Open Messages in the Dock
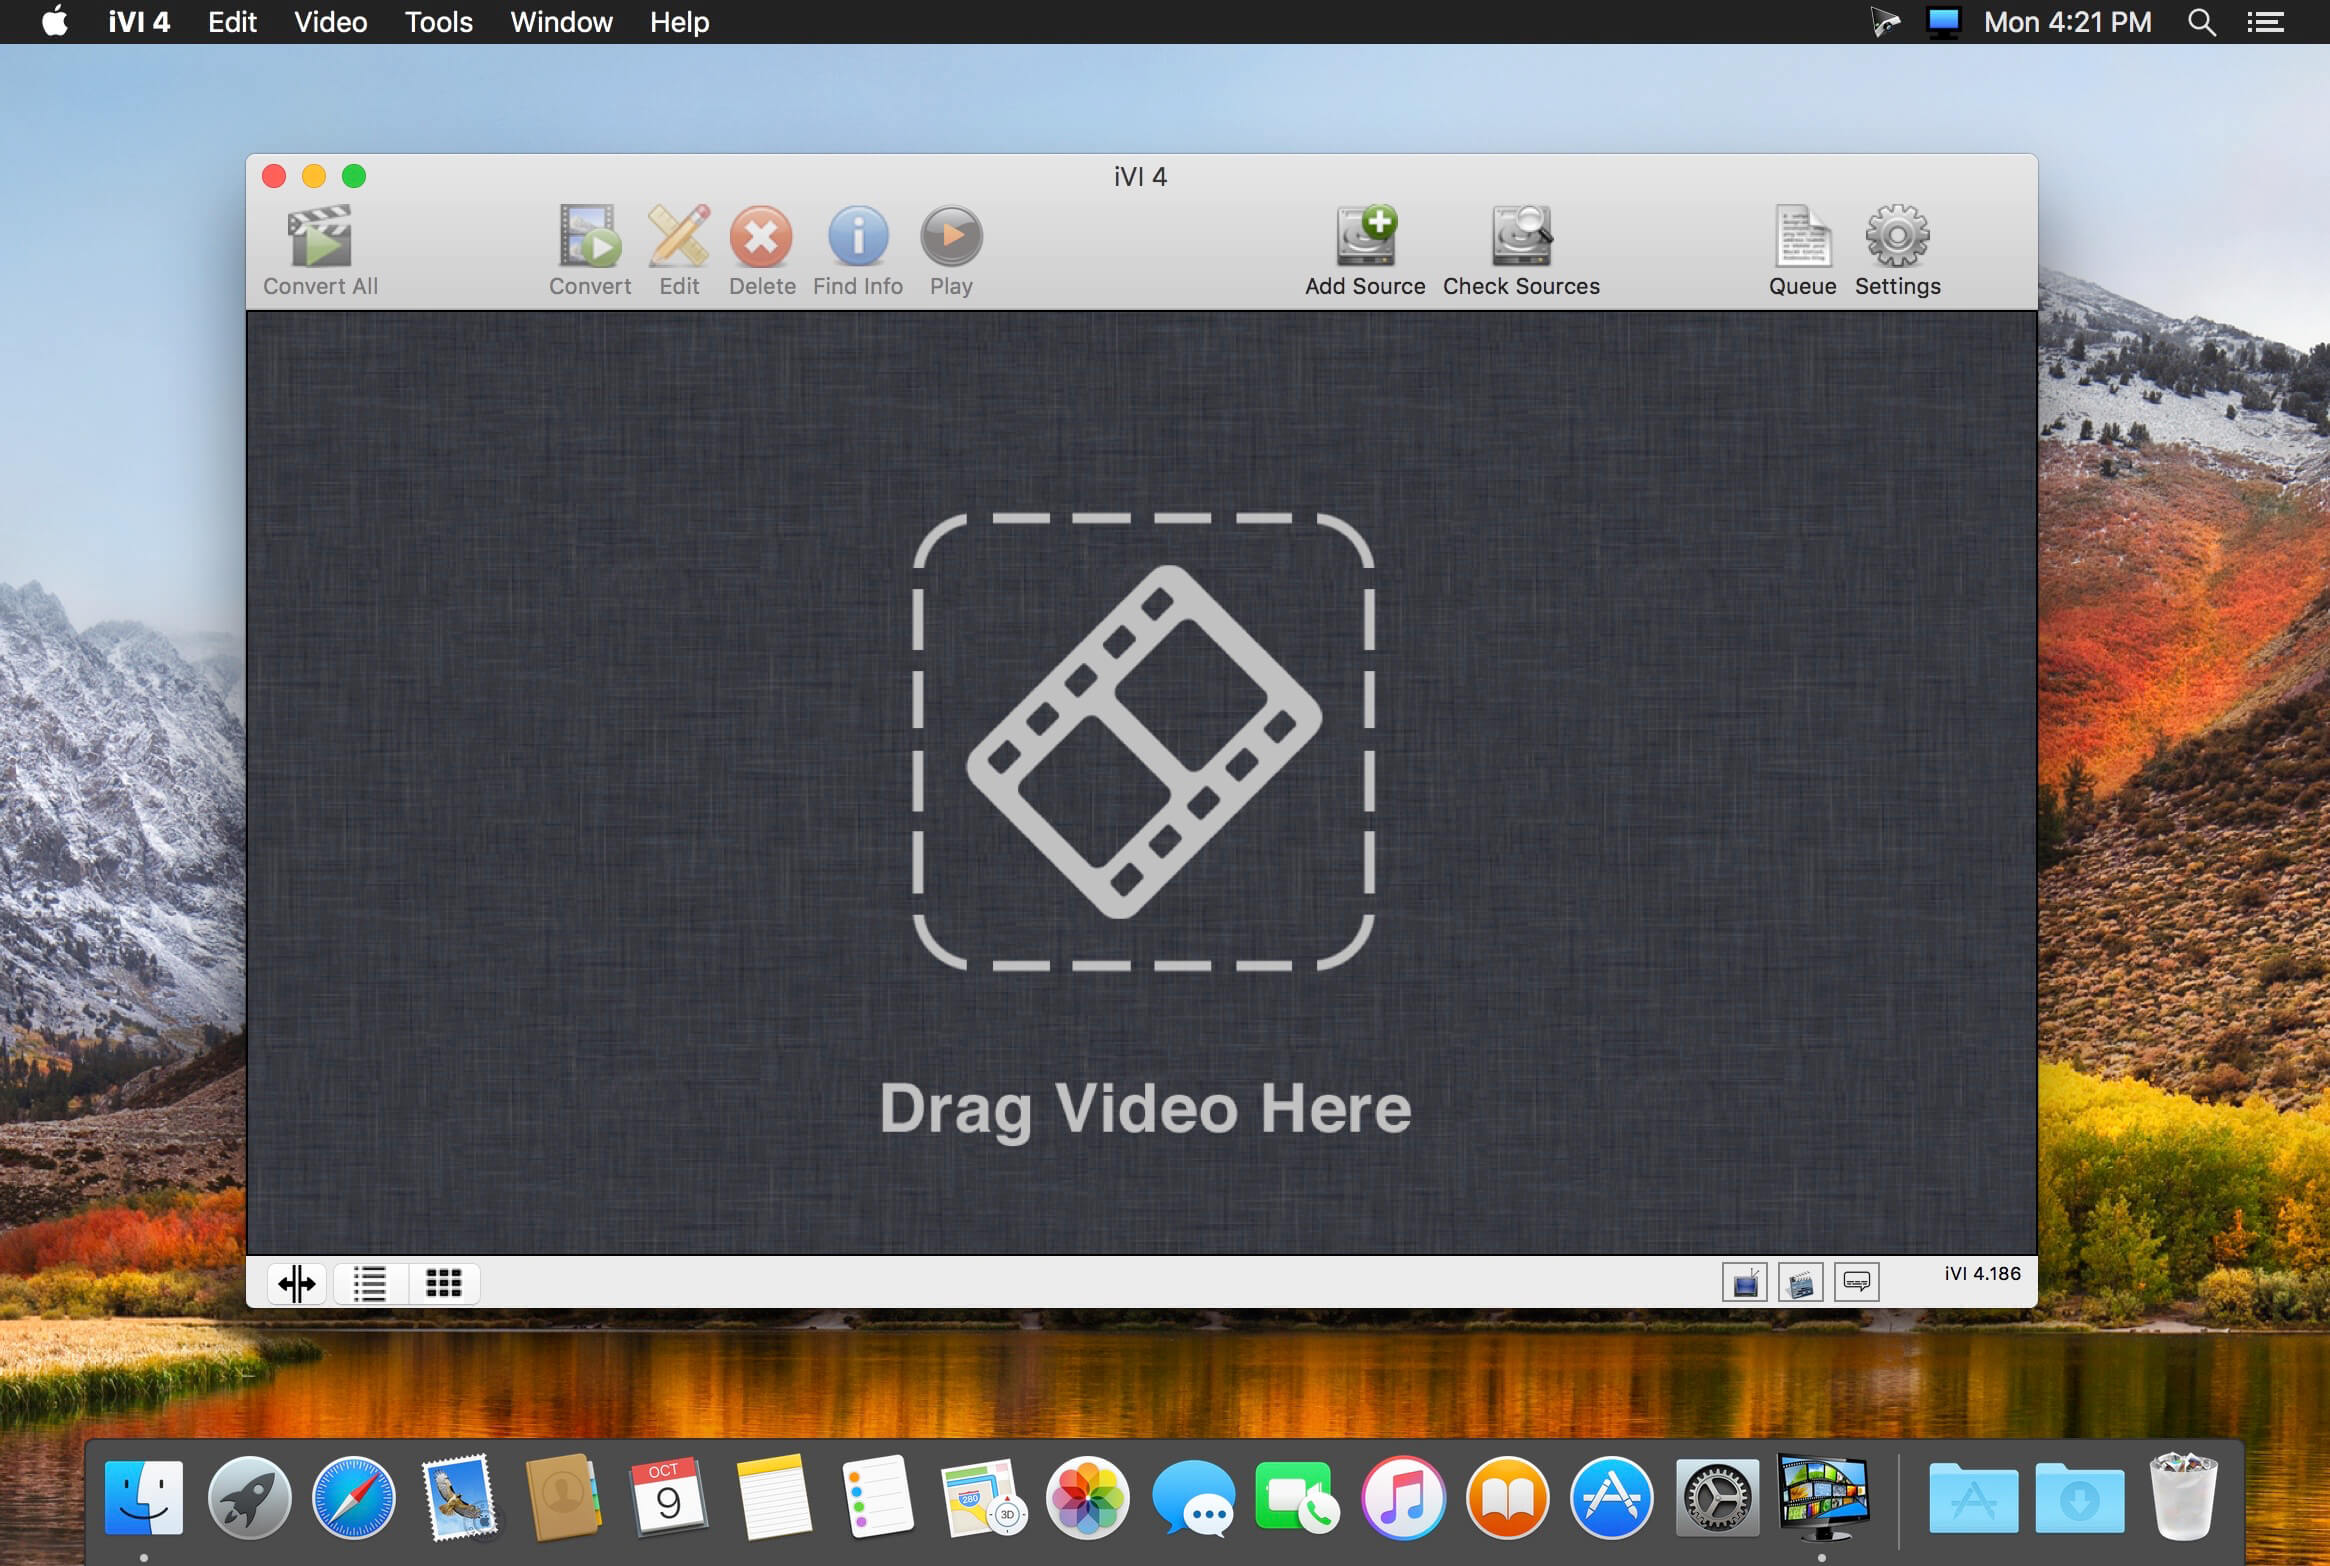Image resolution: width=2330 pixels, height=1566 pixels. [x=1193, y=1497]
